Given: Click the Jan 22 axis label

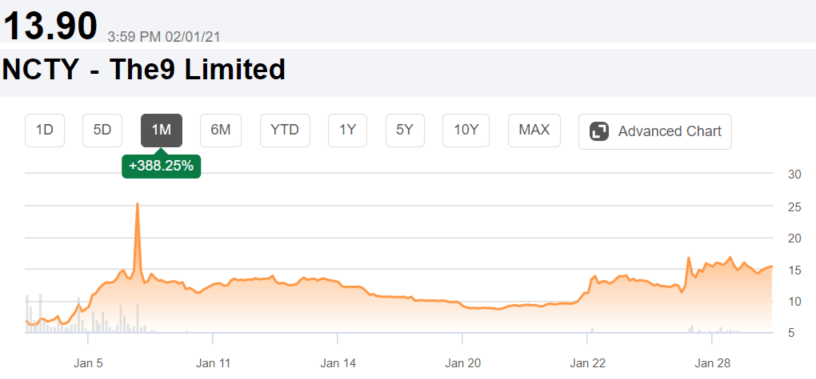Looking at the screenshot, I should tap(587, 362).
